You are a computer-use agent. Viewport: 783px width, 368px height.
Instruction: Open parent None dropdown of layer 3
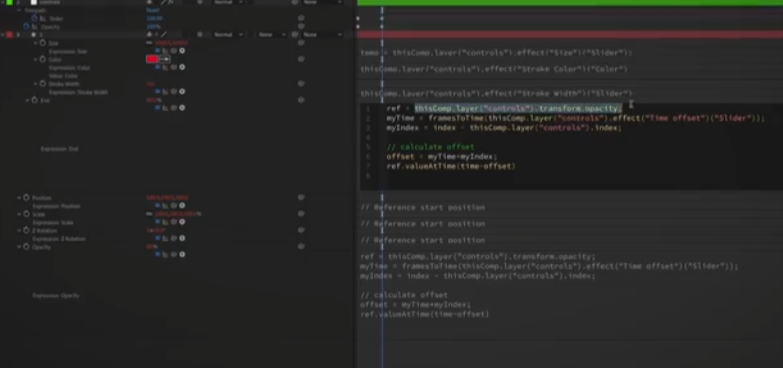pyautogui.click(x=323, y=35)
